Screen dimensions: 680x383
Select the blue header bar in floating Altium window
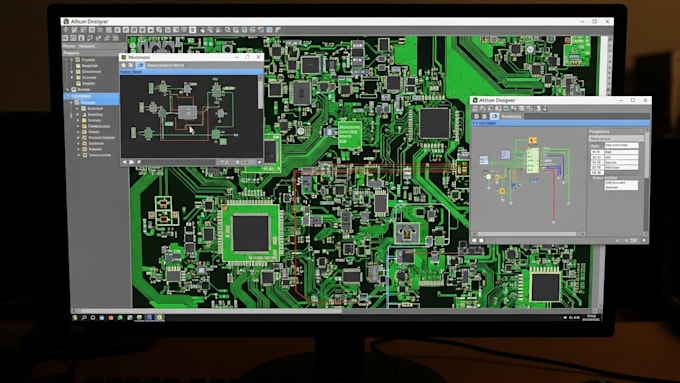pos(561,123)
